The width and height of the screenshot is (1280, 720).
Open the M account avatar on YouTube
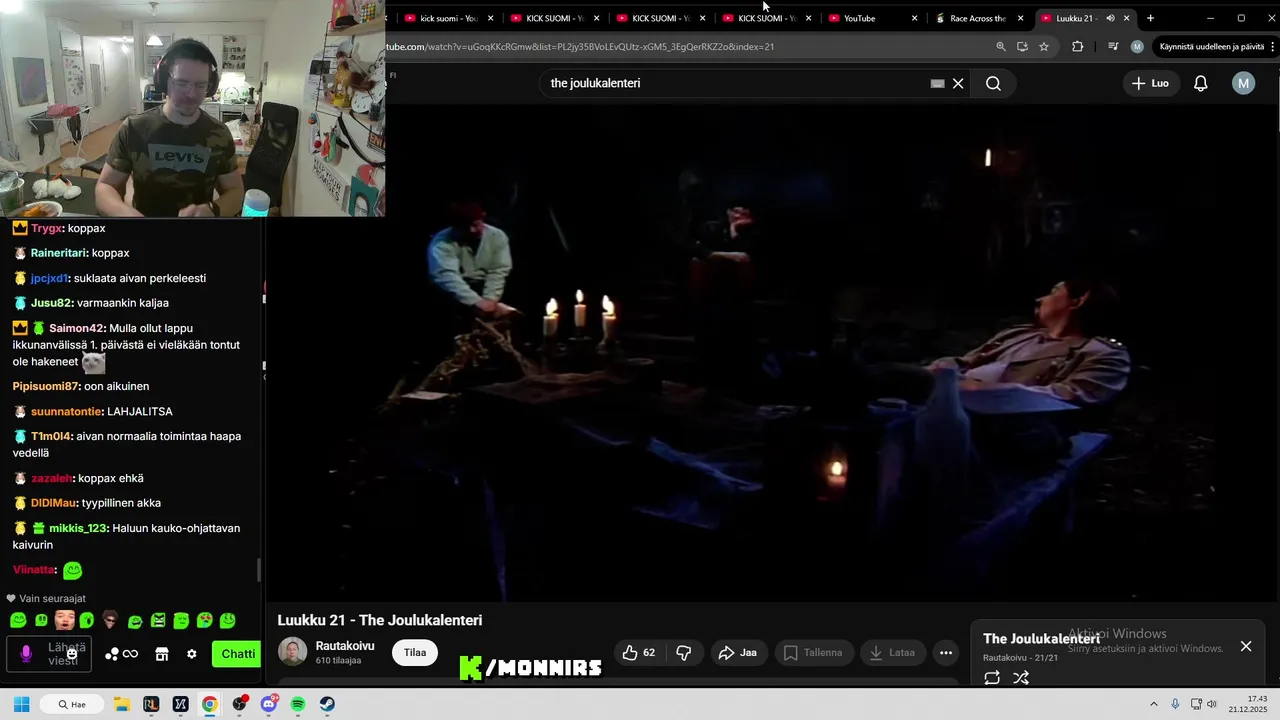point(1243,83)
